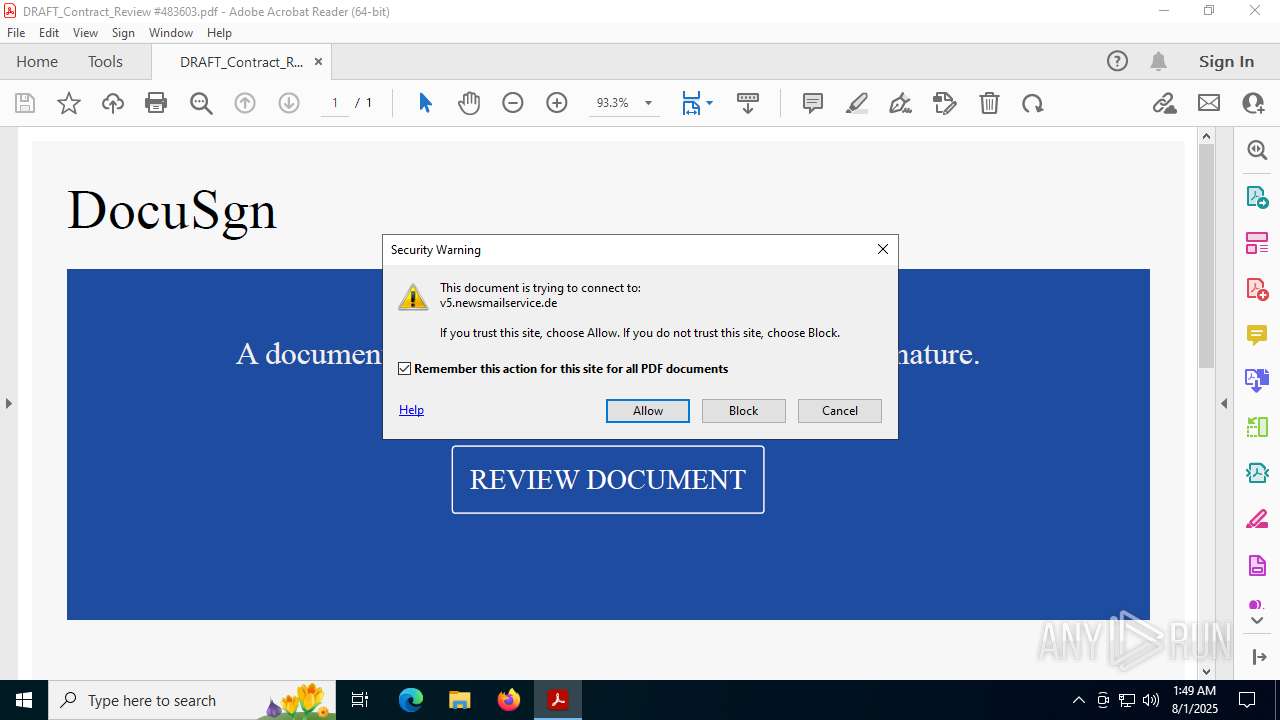Open the Window menu
The image size is (1280, 720).
[171, 33]
